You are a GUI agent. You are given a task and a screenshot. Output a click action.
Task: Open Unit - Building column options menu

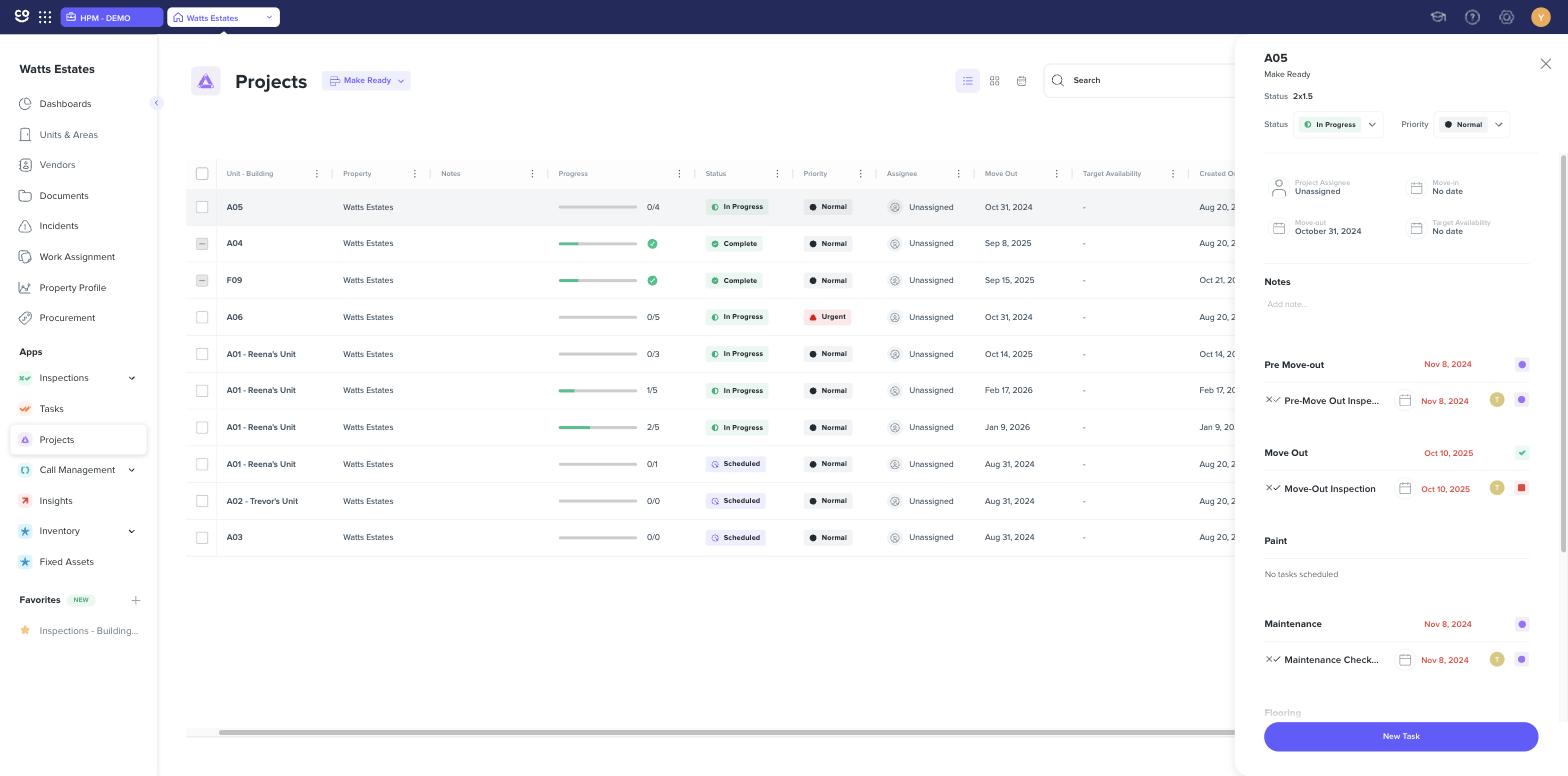tap(317, 174)
